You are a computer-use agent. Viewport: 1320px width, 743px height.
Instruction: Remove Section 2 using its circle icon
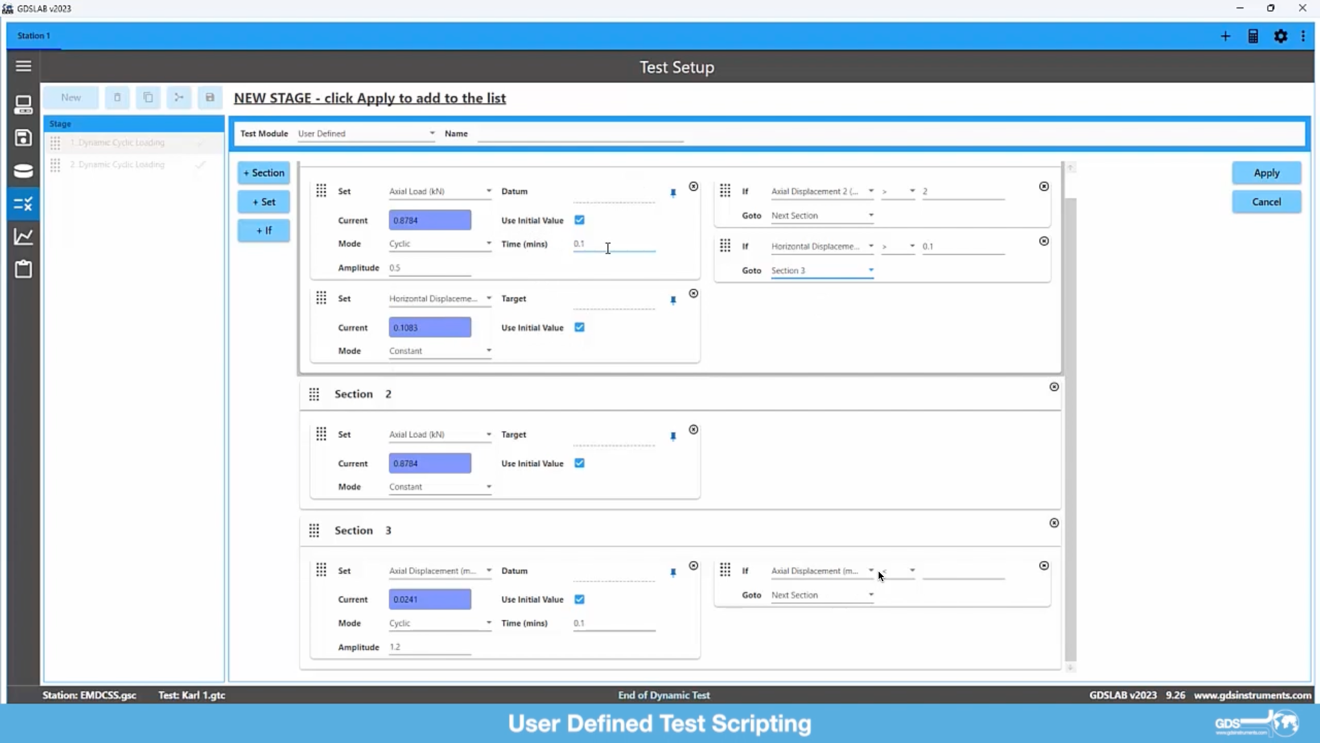point(1054,387)
